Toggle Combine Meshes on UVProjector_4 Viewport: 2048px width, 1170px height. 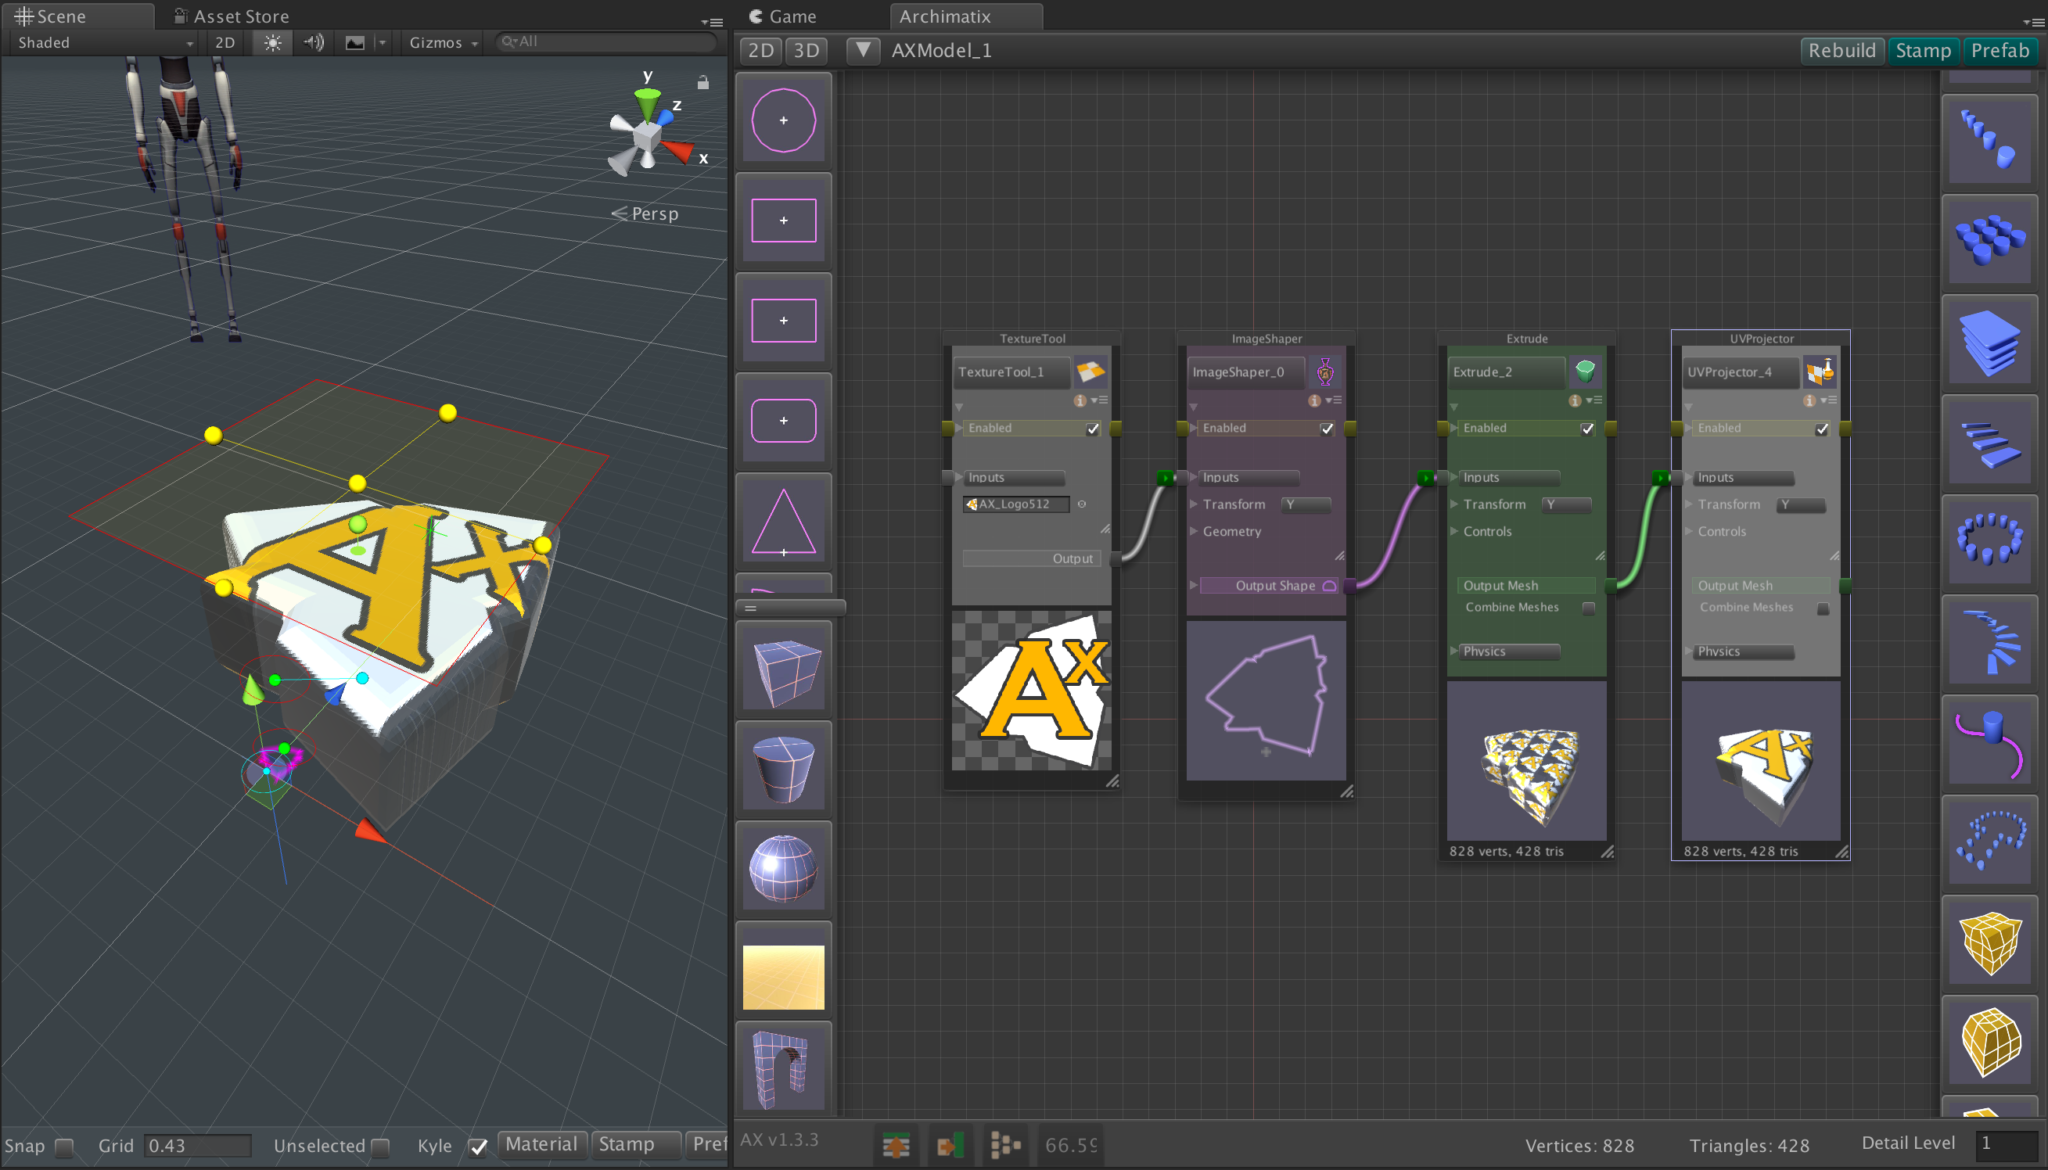(1824, 609)
